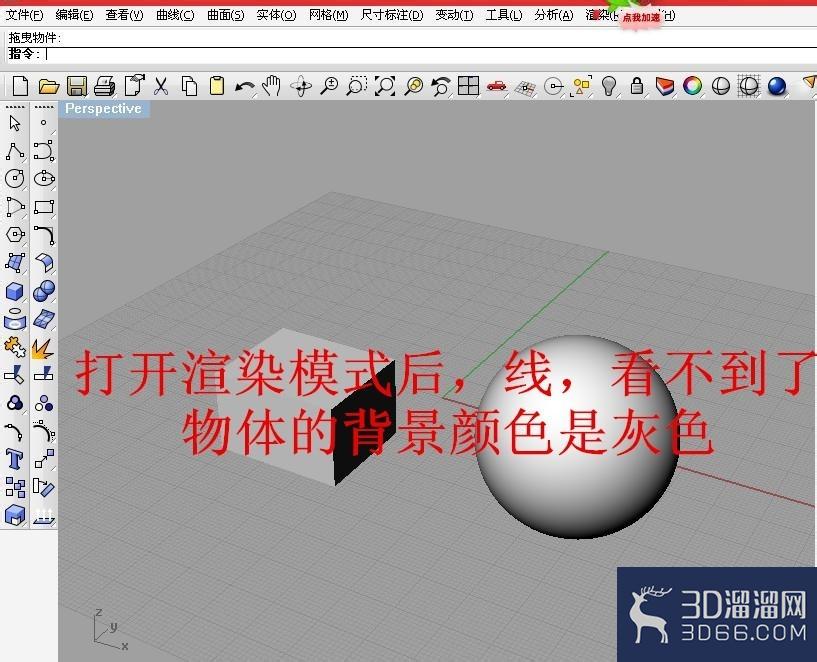Click the padlock lock icon
The height and width of the screenshot is (662, 817).
pos(636,85)
